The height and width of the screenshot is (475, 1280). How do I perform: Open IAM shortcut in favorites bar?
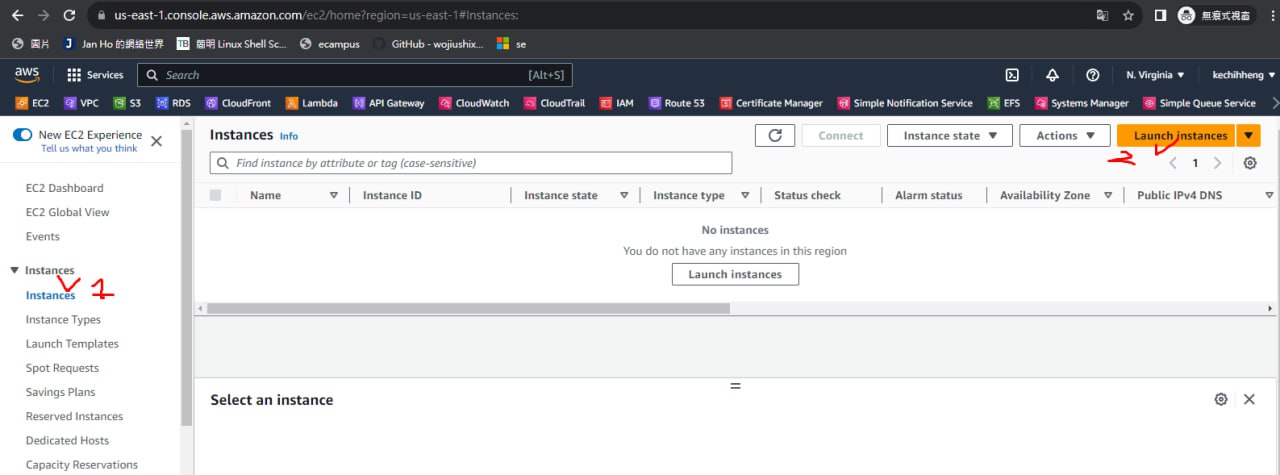[617, 103]
